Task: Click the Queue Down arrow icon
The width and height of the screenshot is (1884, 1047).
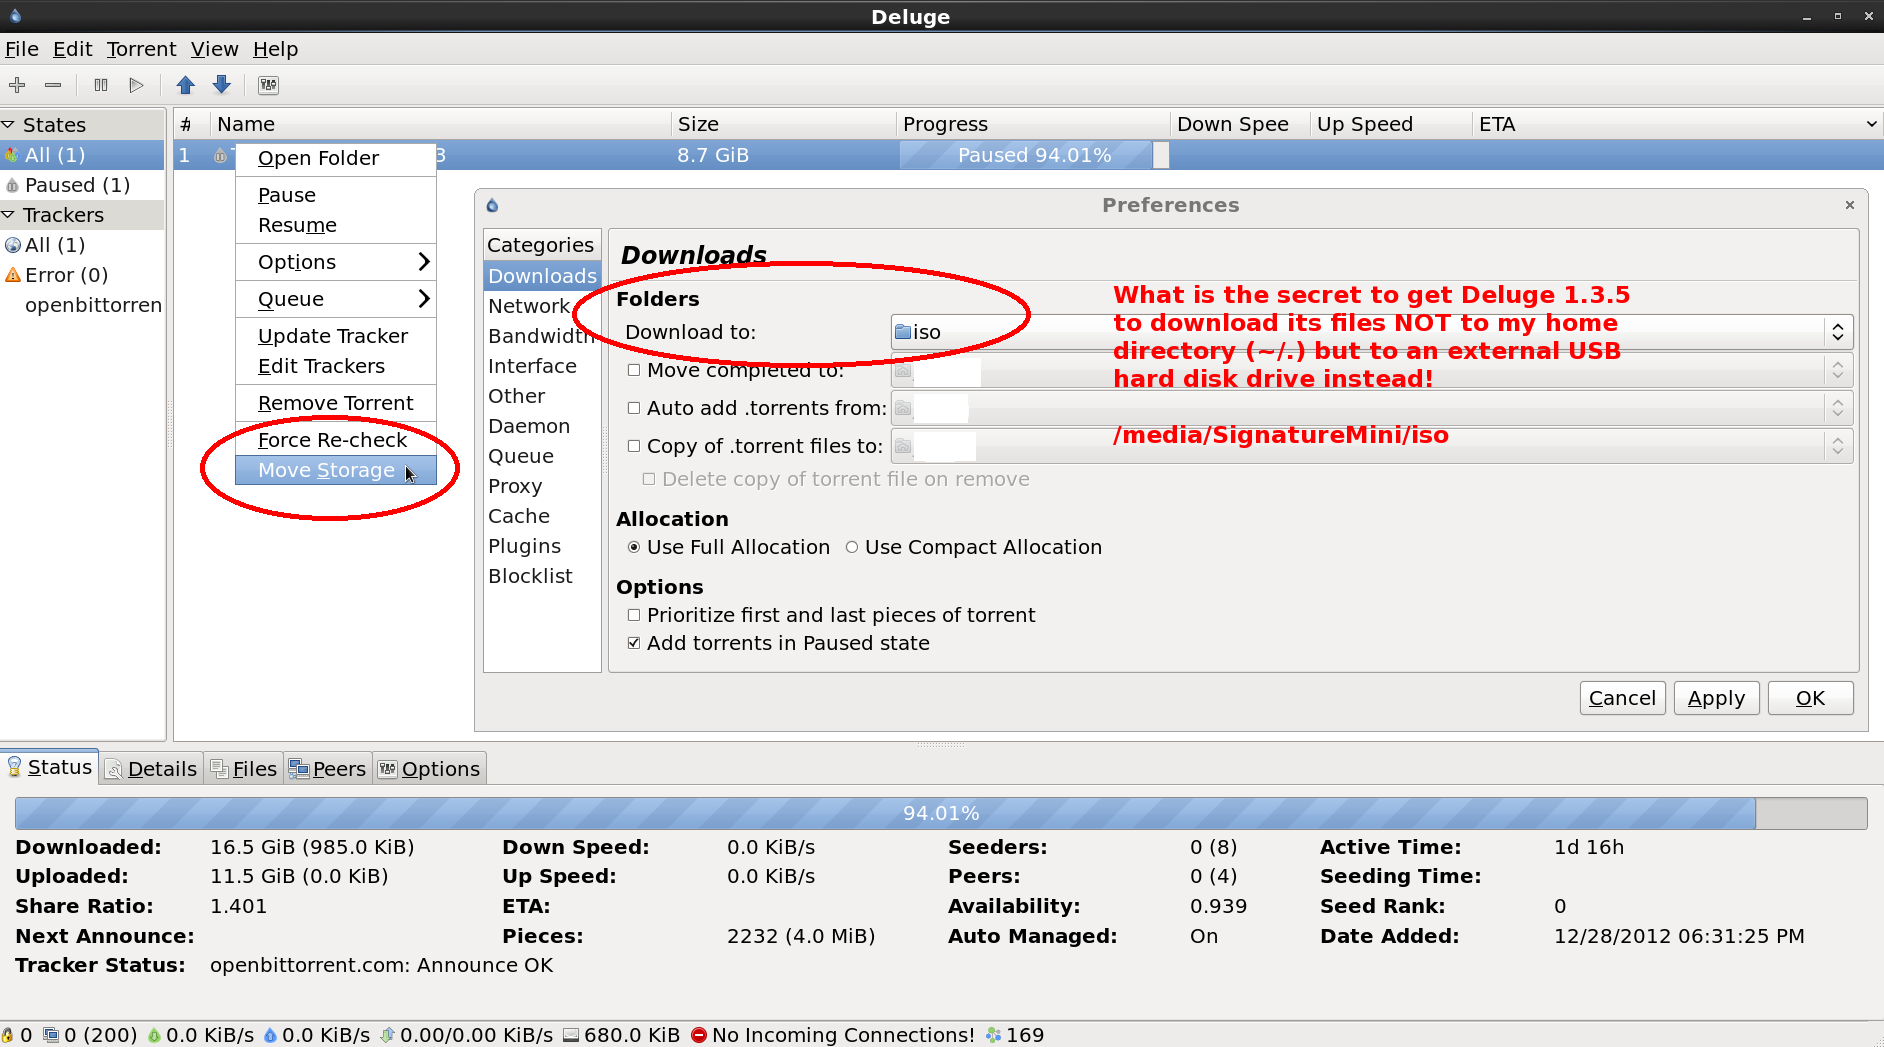Action: click(222, 85)
